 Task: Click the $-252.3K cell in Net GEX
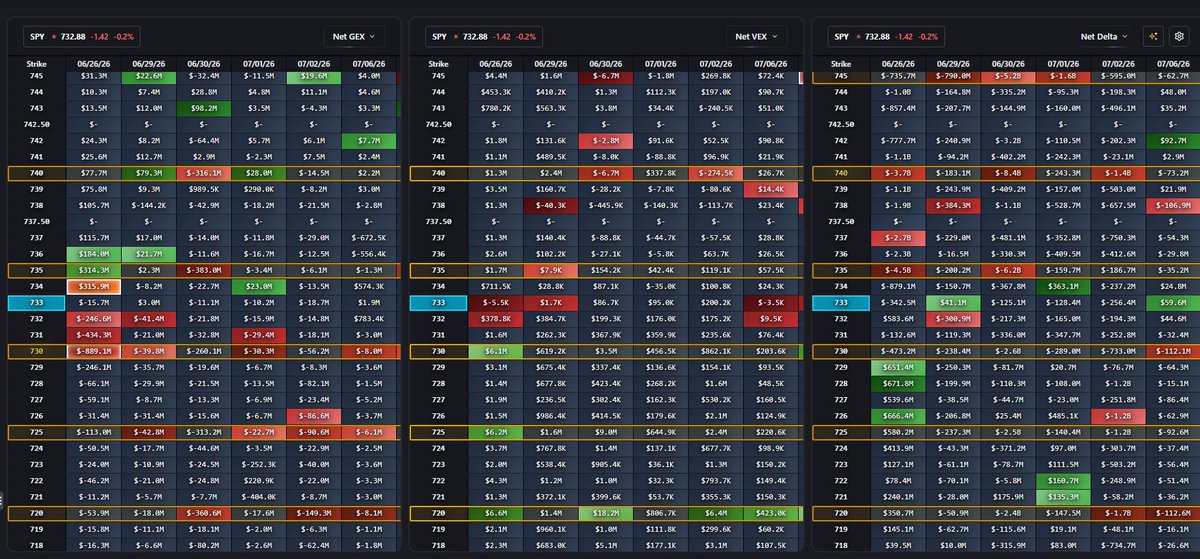(x=258, y=464)
